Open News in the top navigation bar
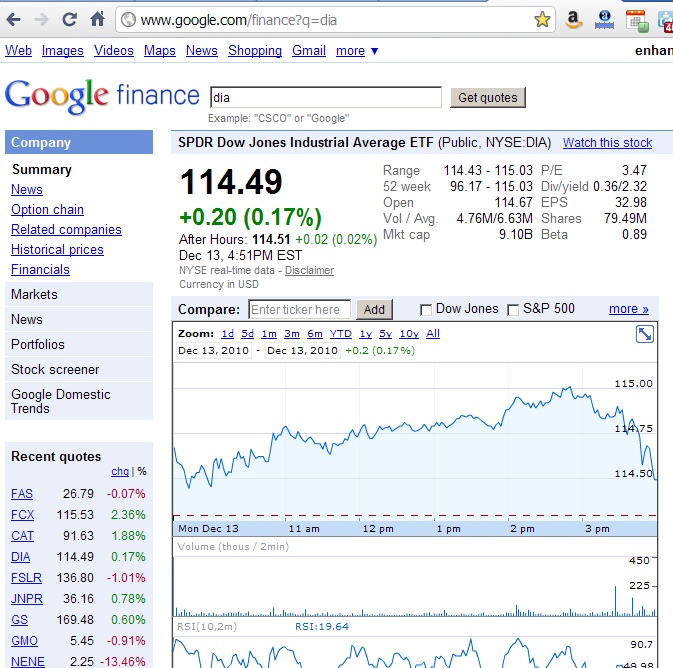Viewport: 673px width, 668px height. (x=202, y=51)
